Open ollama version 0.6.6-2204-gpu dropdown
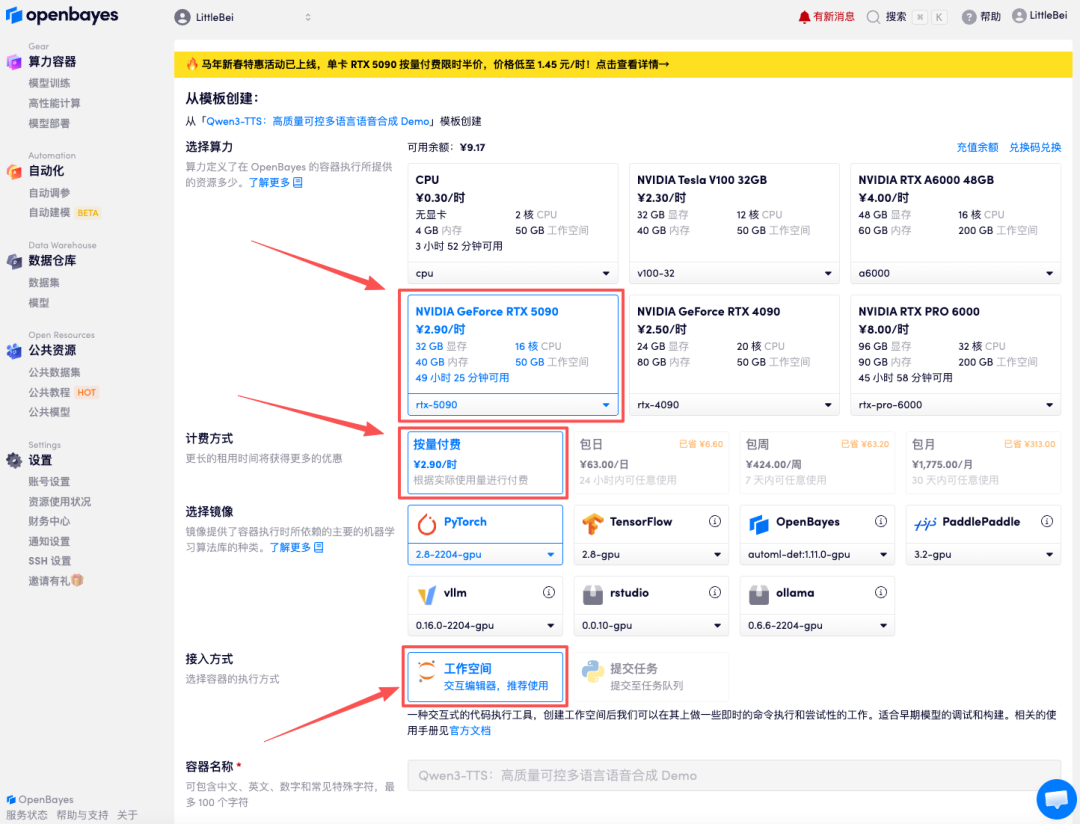 pyautogui.click(x=817, y=626)
